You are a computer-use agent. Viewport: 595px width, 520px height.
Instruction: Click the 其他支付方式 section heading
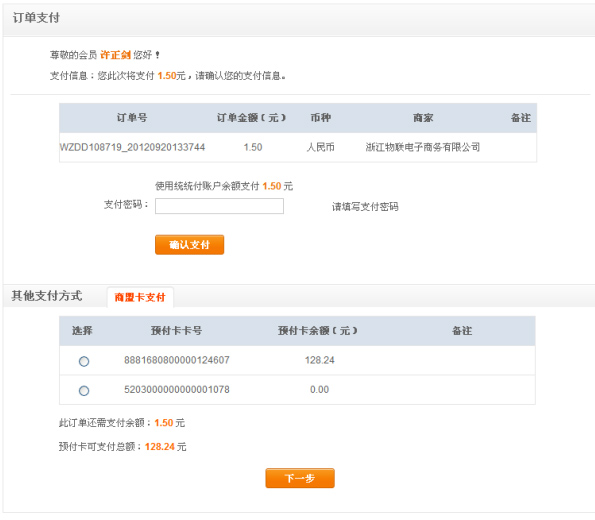tap(47, 296)
